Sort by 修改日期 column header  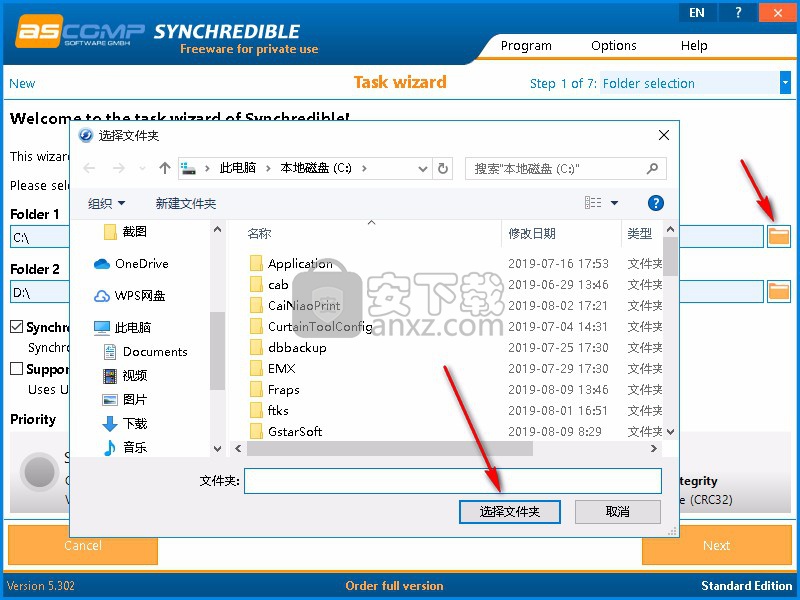pos(532,234)
